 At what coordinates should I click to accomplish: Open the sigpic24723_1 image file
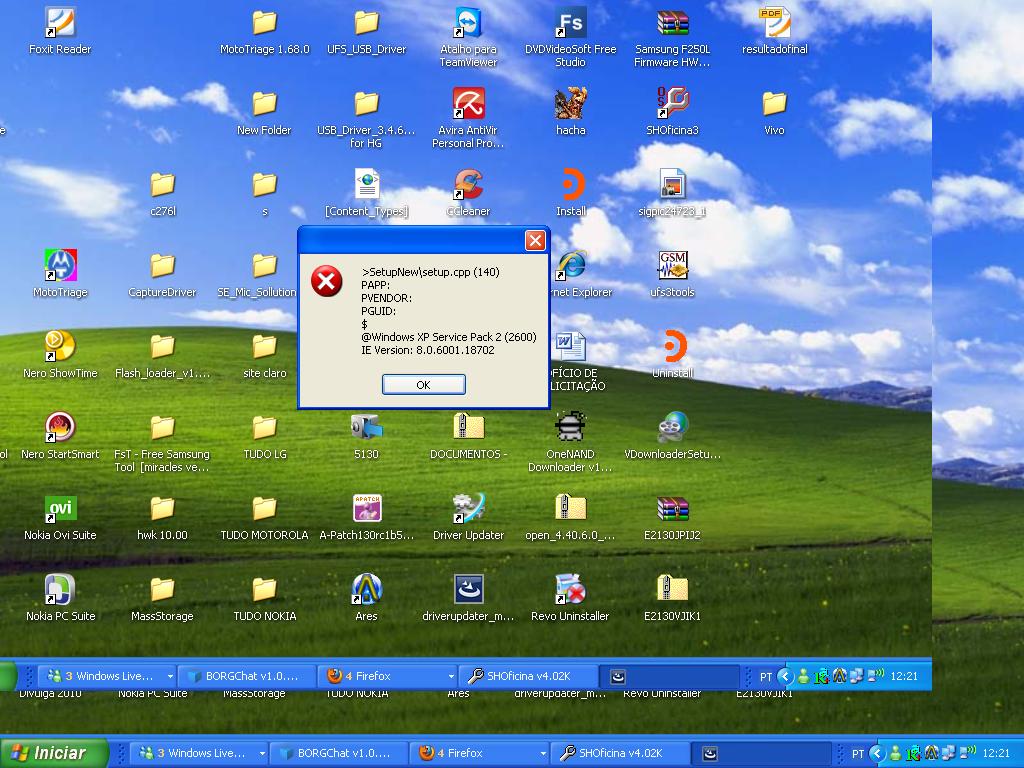[673, 184]
